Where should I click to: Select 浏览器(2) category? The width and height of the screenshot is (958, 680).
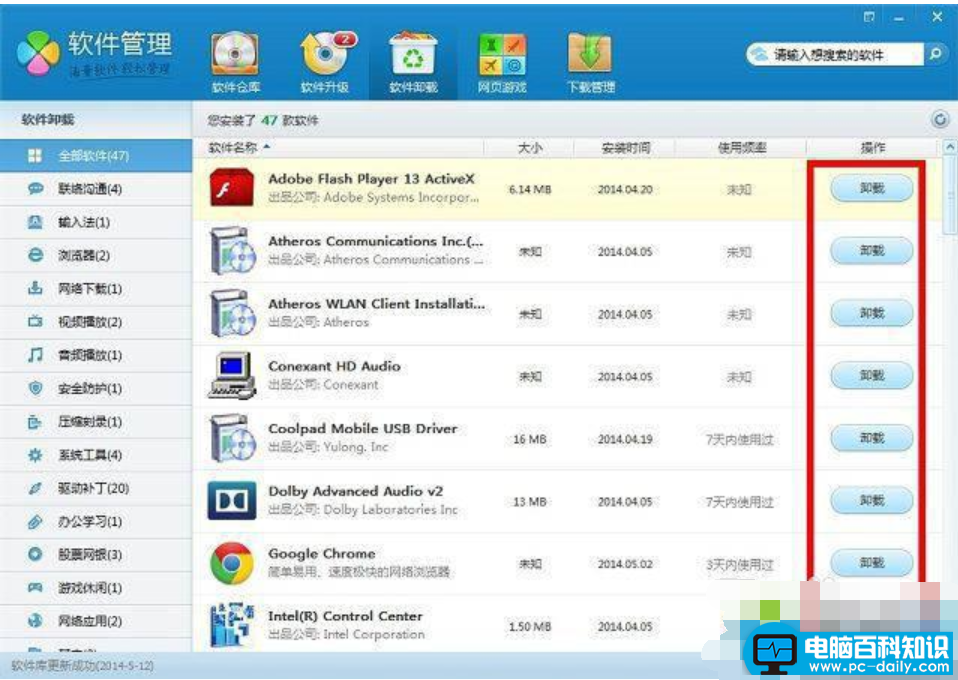[x=96, y=255]
